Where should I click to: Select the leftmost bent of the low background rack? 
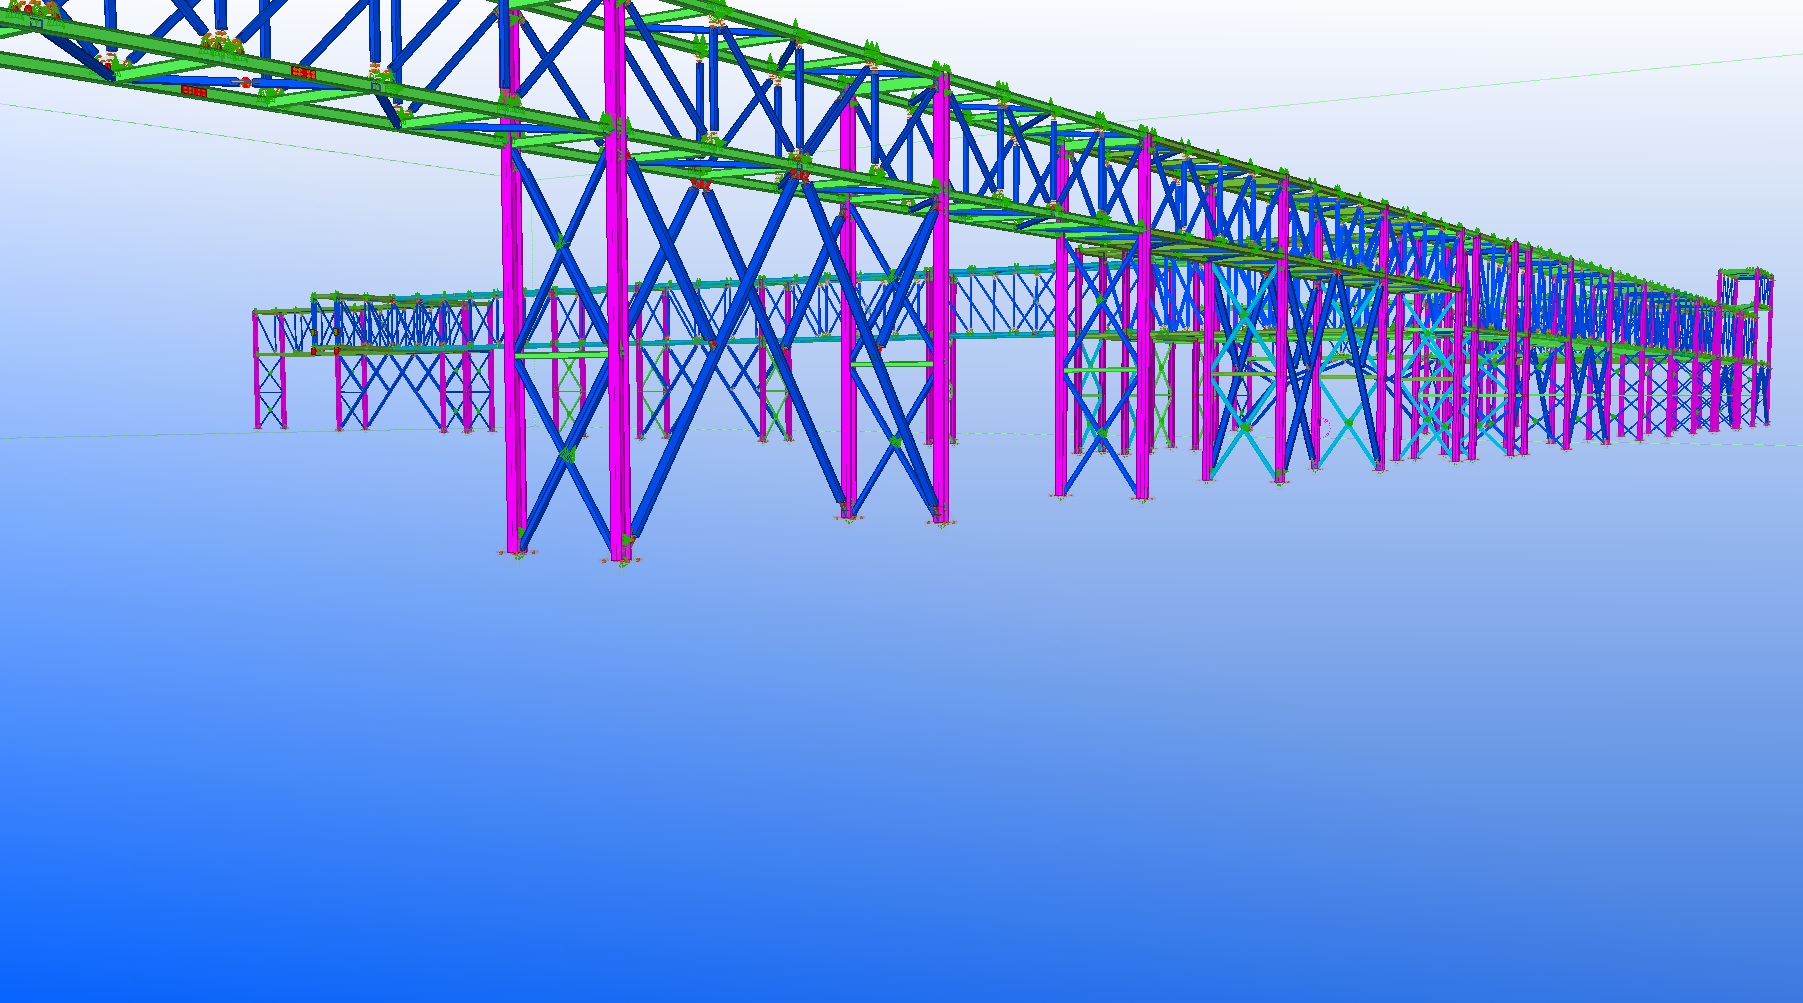(x=270, y=369)
